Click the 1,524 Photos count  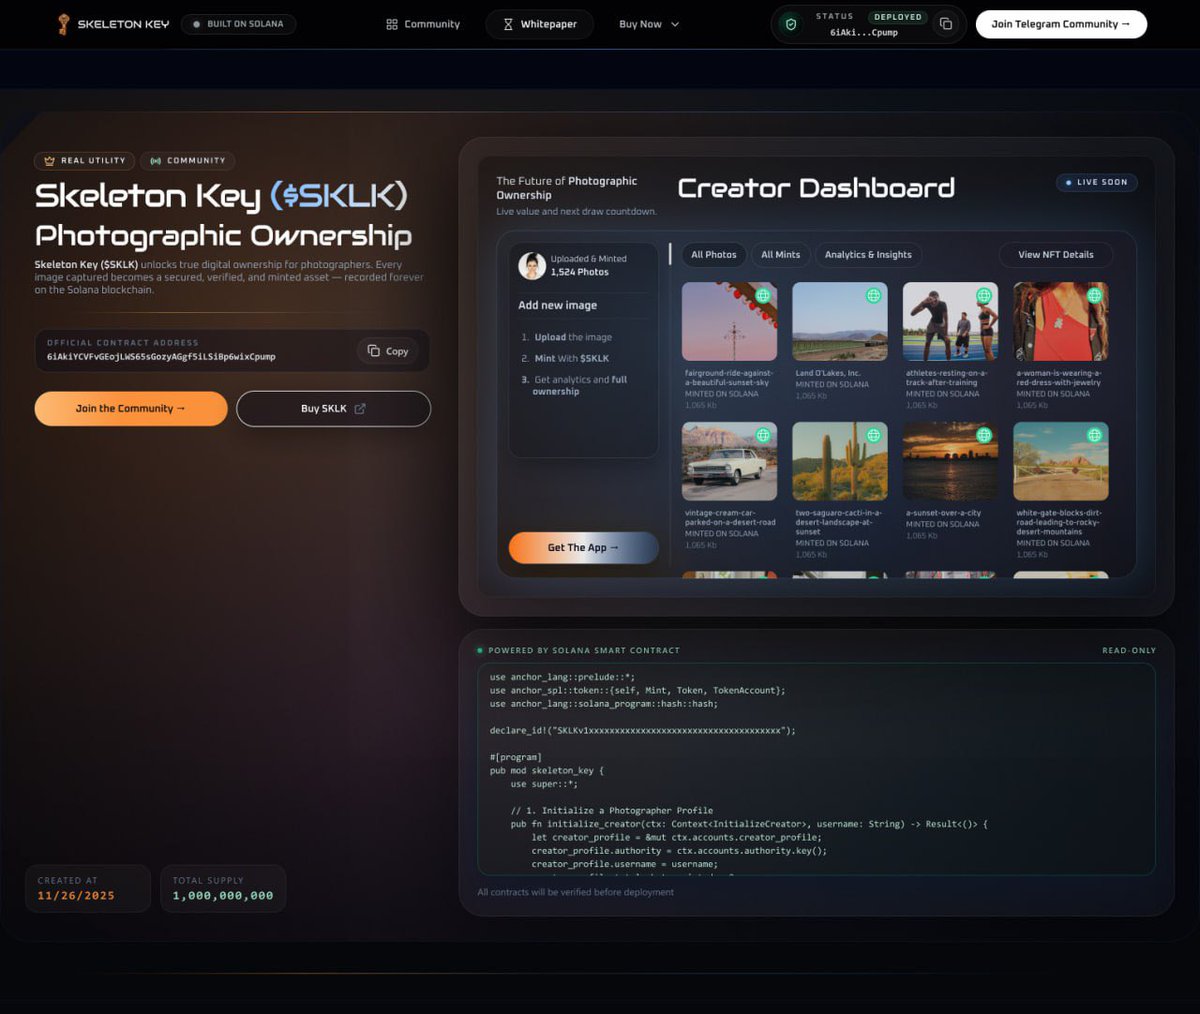pos(580,272)
